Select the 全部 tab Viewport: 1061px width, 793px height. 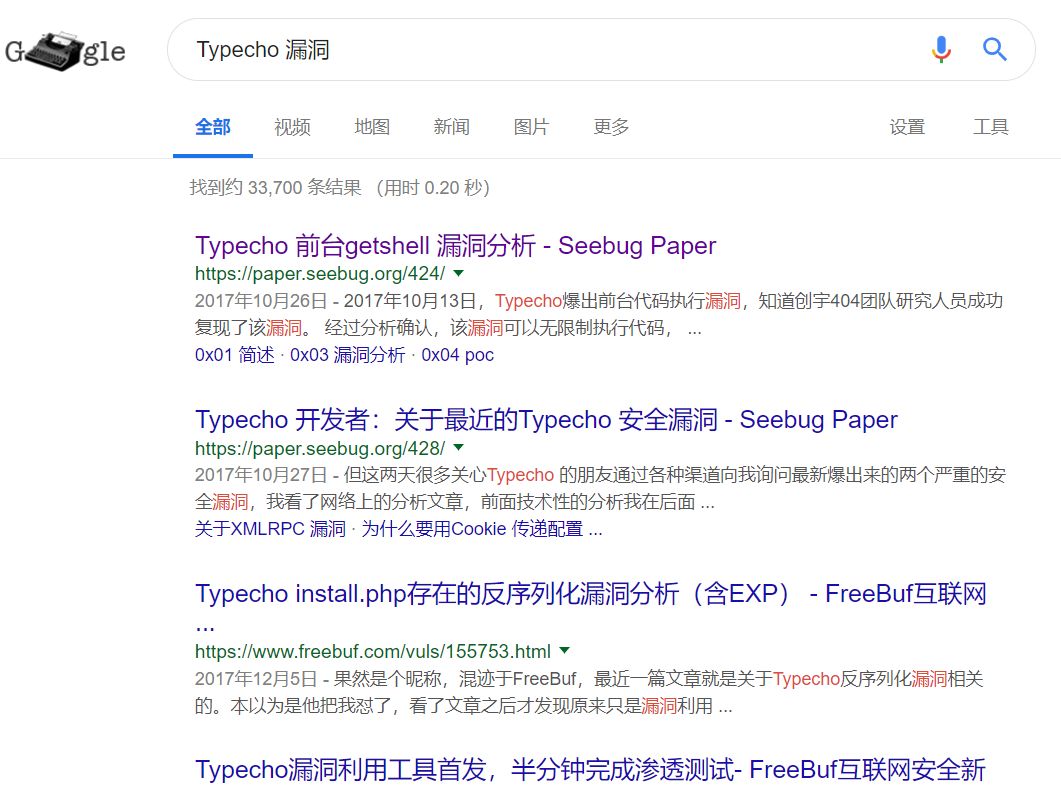click(x=212, y=127)
